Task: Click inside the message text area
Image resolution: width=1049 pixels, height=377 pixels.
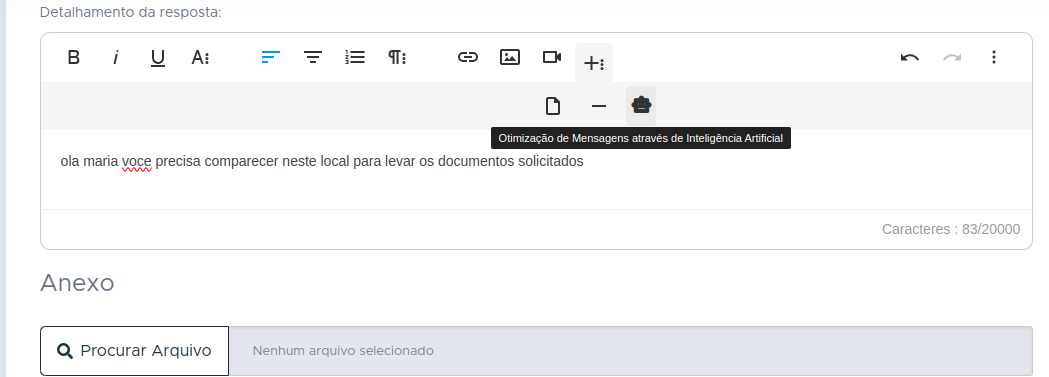Action: 536,170
